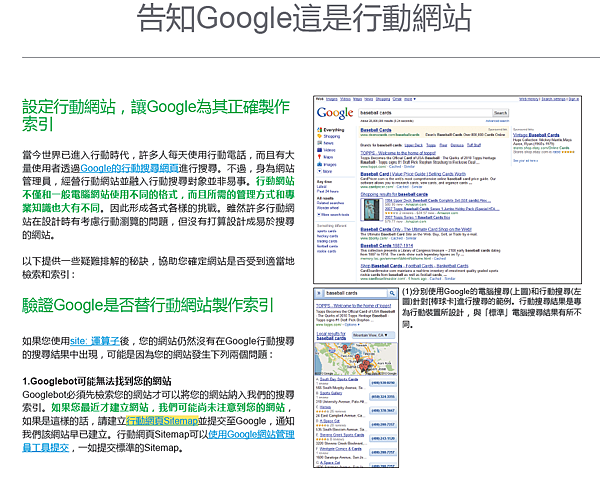The height and width of the screenshot is (479, 600).
Task: Click the mobile baseball cards search screenshot
Action: [x=356, y=378]
